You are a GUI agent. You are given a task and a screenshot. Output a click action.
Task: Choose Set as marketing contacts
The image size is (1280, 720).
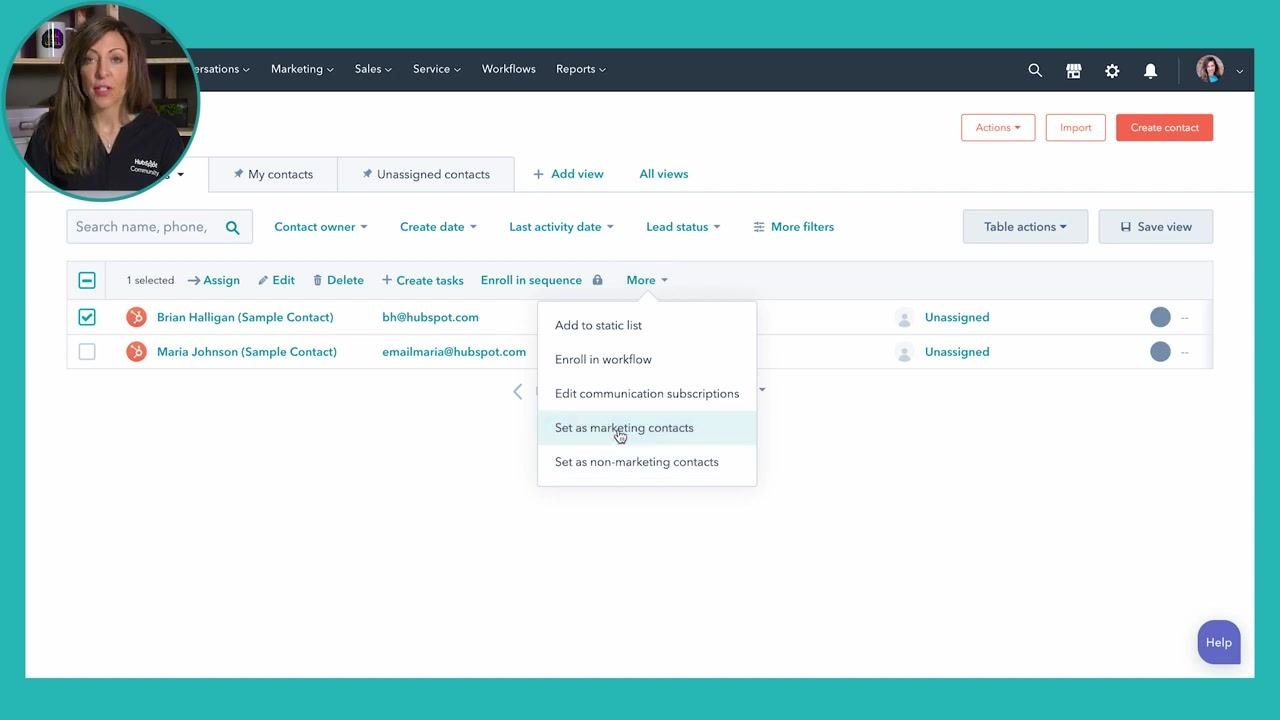[x=647, y=428]
